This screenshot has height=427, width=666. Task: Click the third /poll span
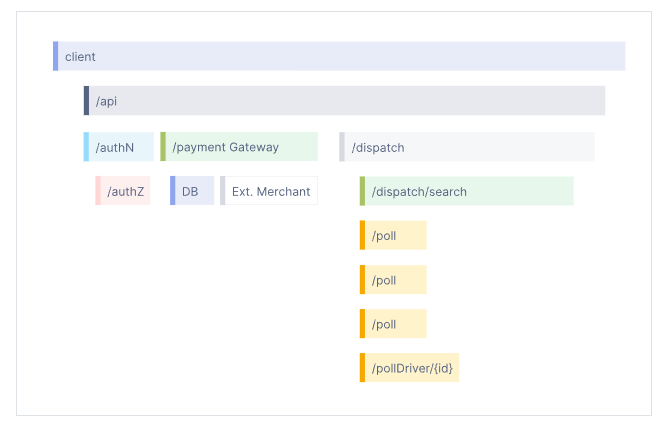[x=395, y=324]
